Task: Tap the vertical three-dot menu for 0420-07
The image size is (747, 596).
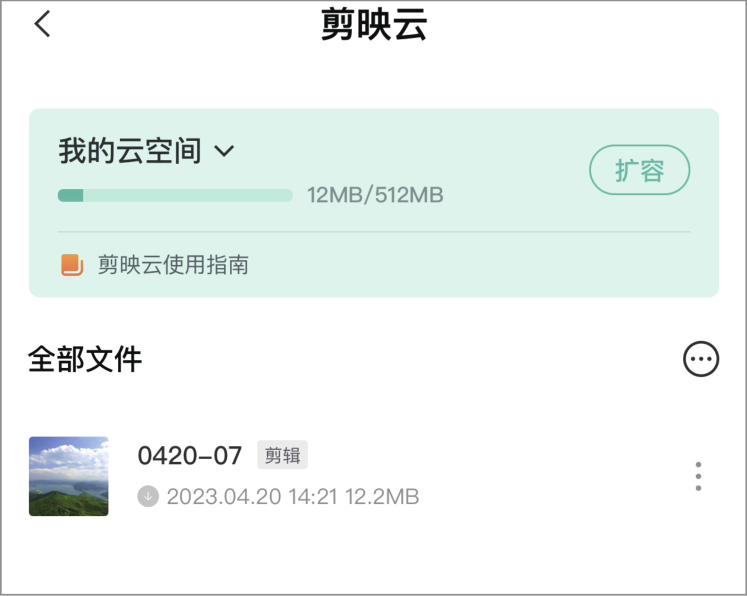Action: point(698,476)
